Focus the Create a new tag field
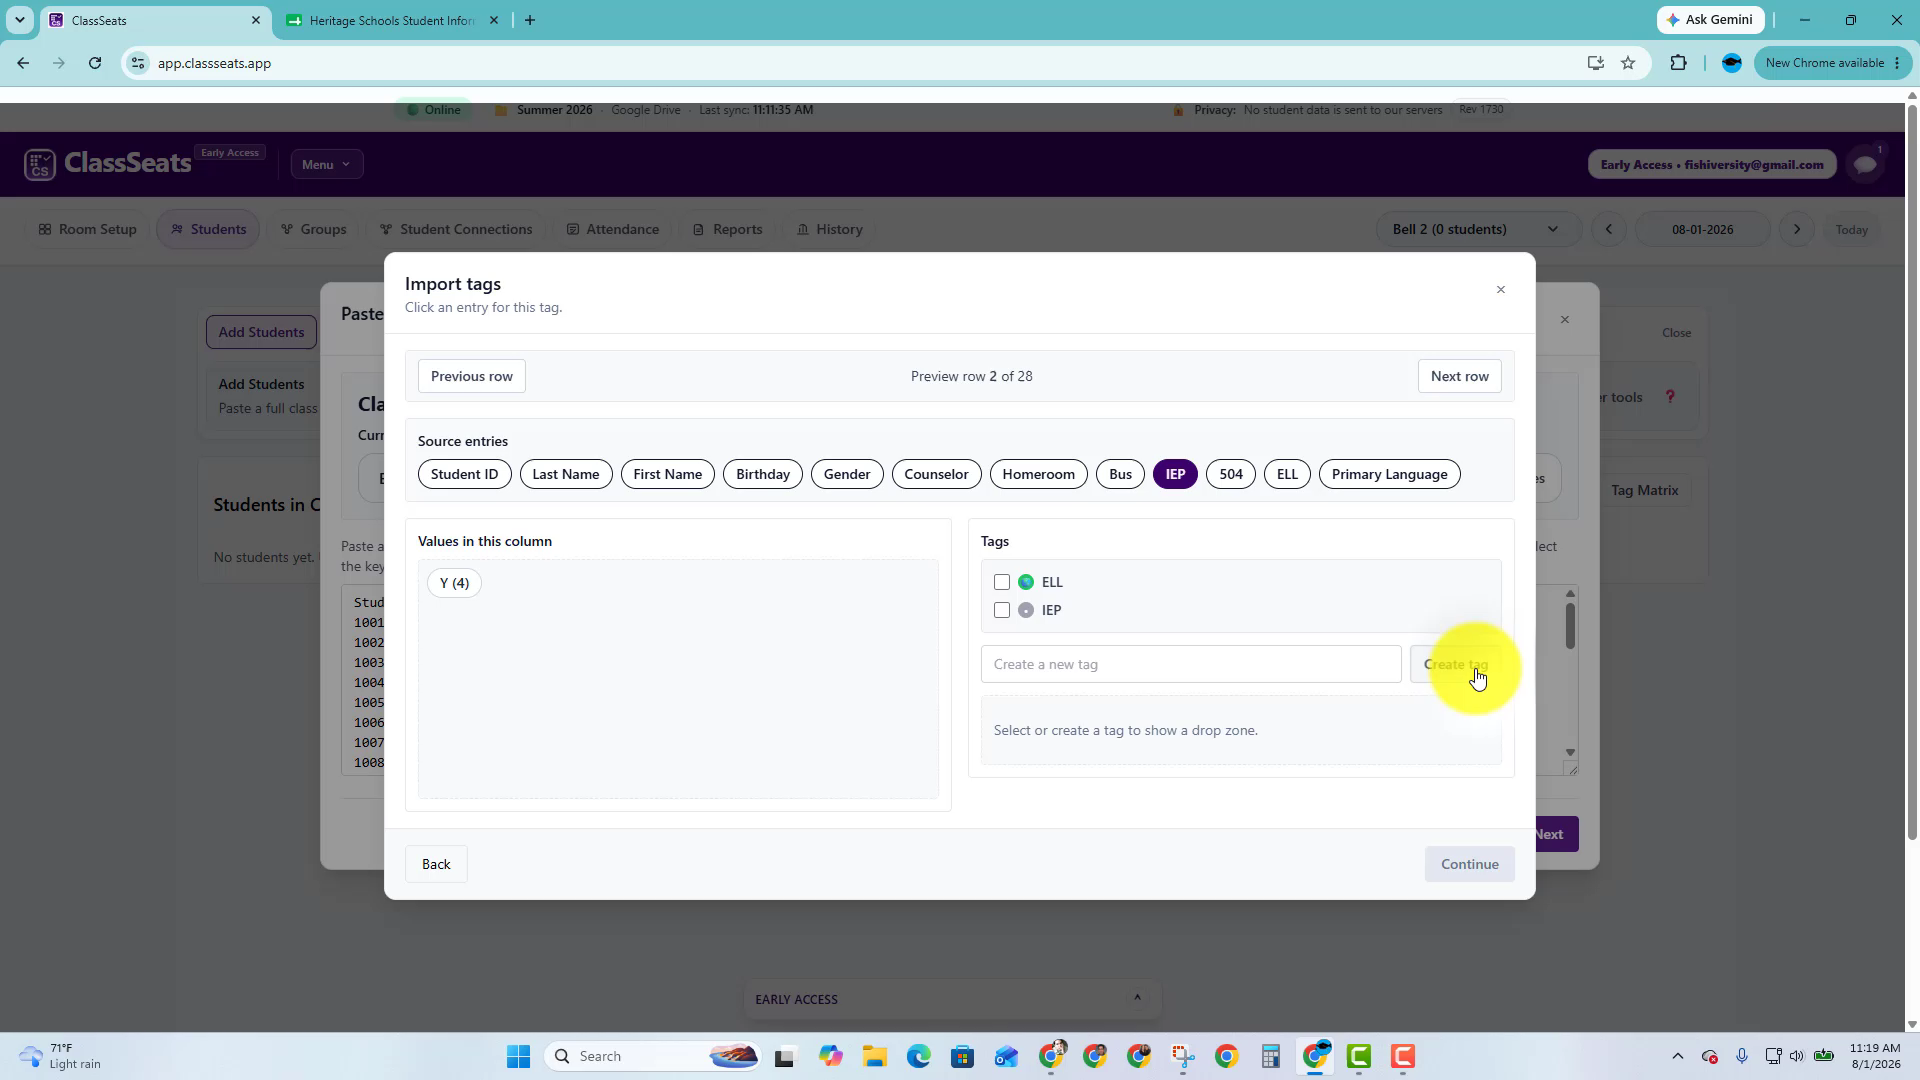Image resolution: width=1920 pixels, height=1080 pixels. (x=1191, y=664)
